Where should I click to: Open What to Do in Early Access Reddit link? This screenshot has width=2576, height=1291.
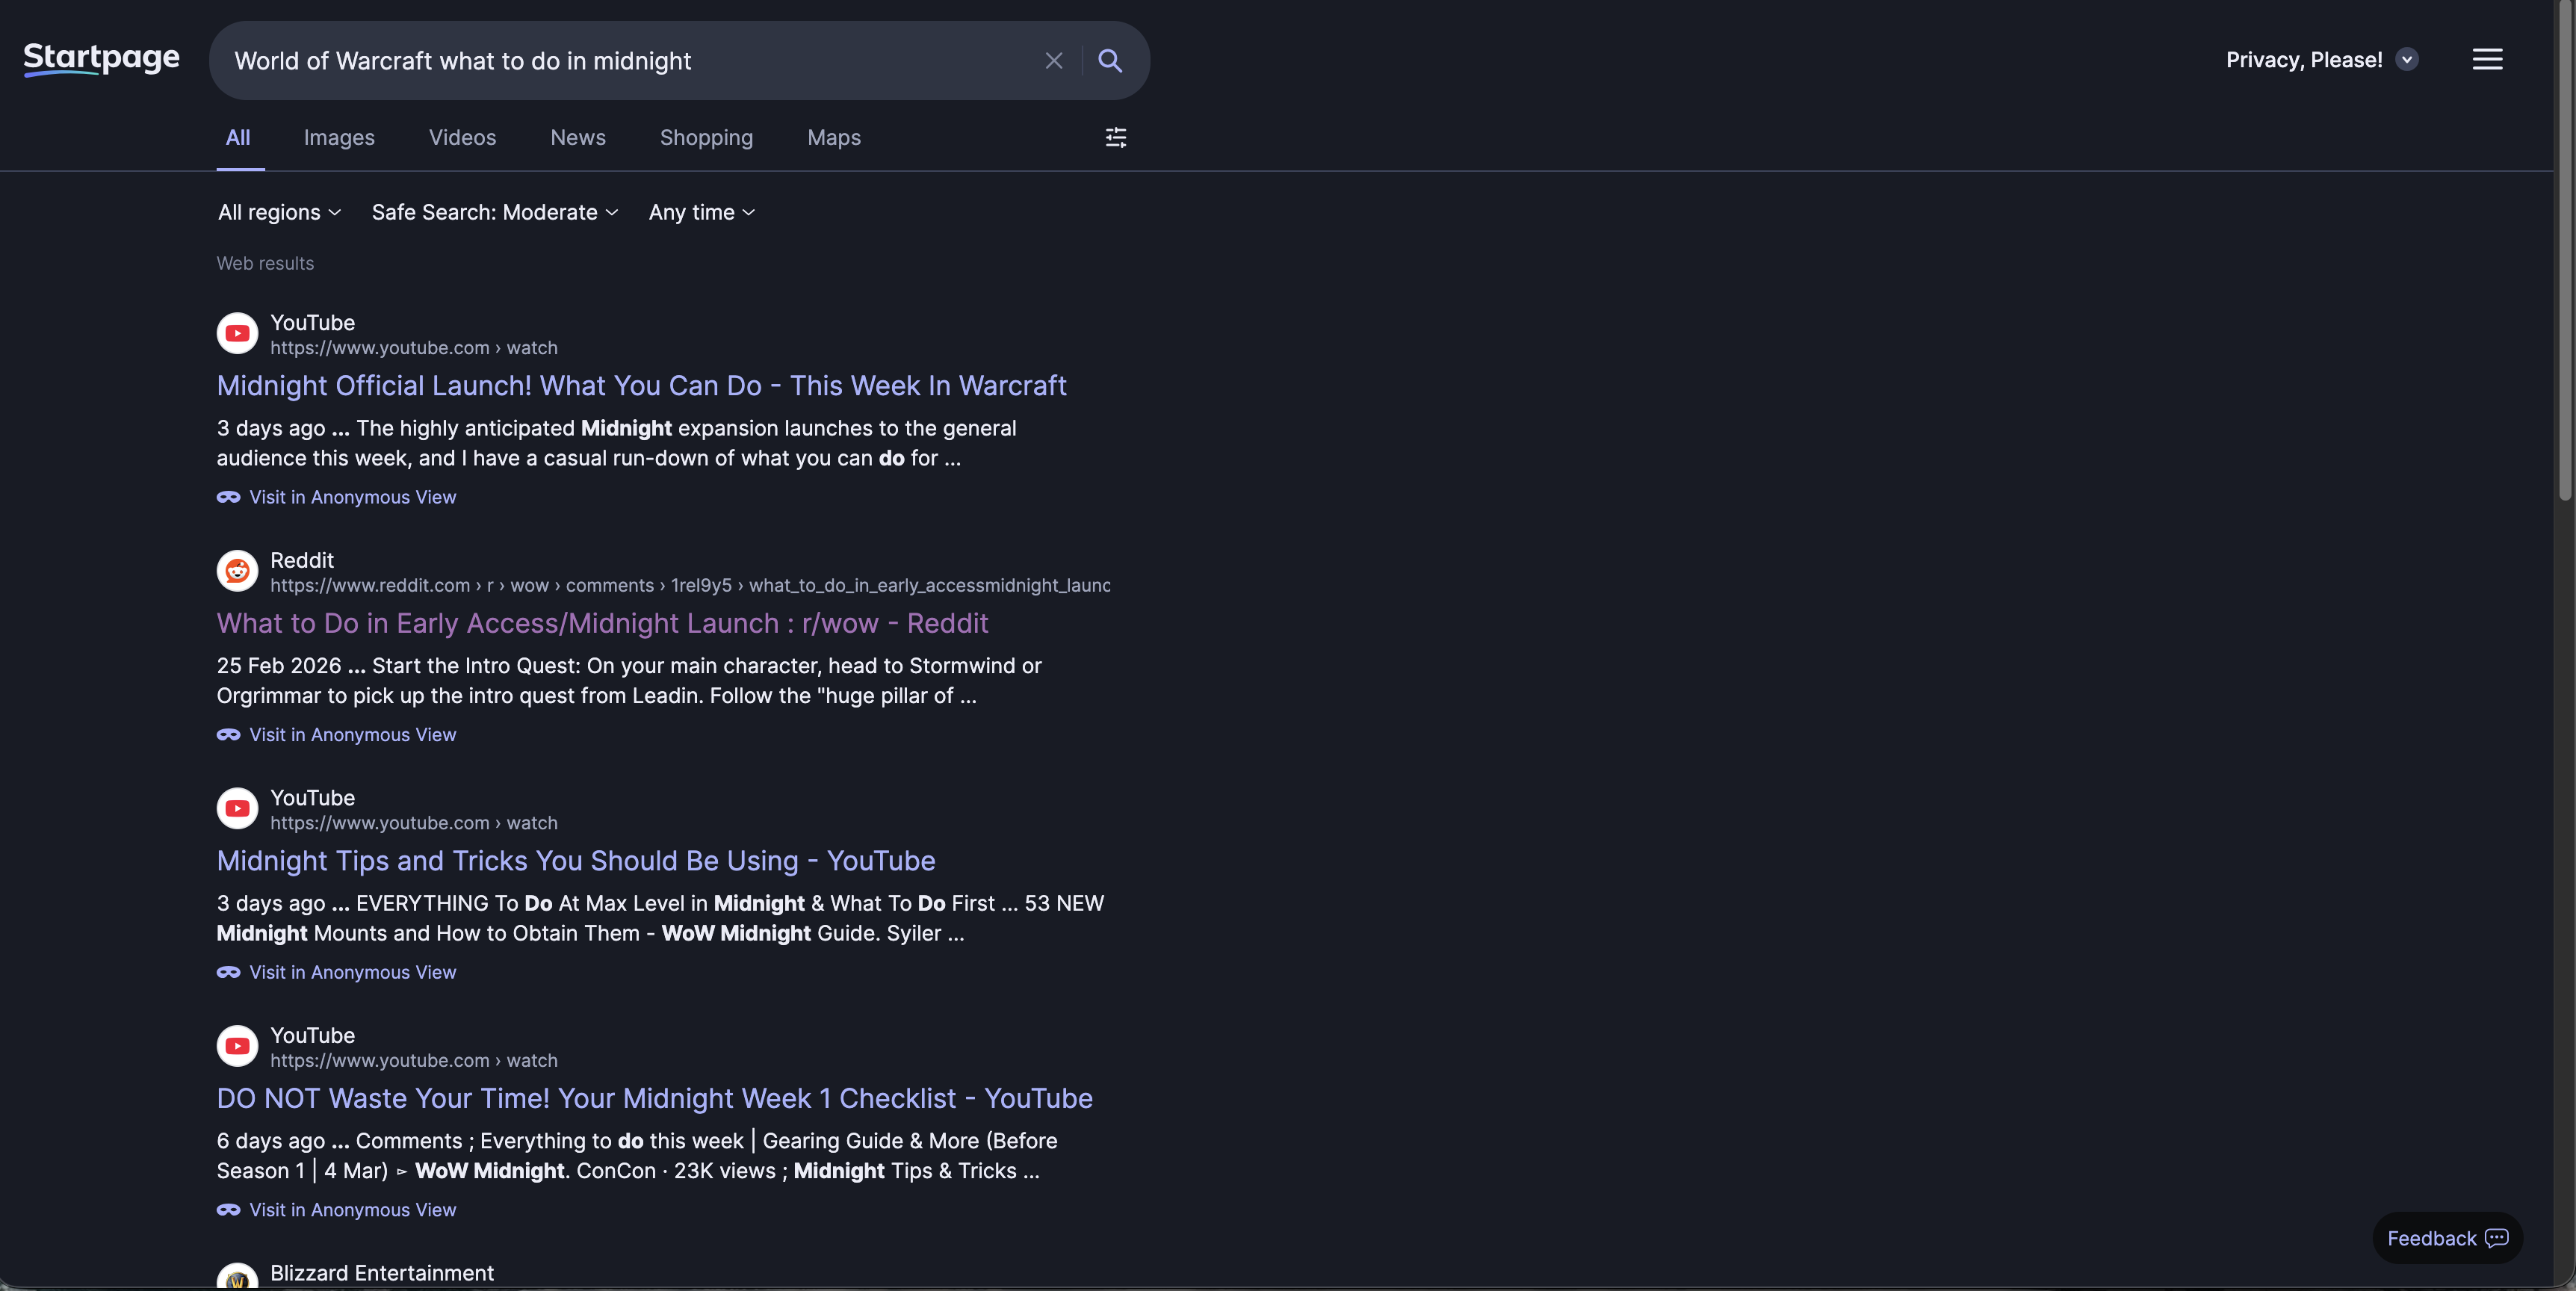tap(603, 623)
